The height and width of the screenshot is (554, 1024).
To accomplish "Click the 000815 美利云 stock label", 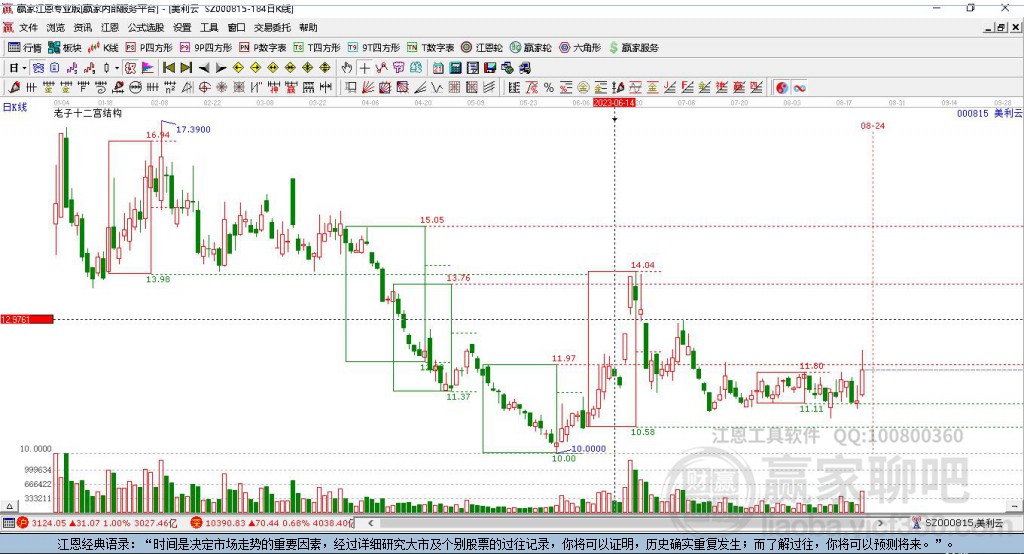I will tap(989, 114).
